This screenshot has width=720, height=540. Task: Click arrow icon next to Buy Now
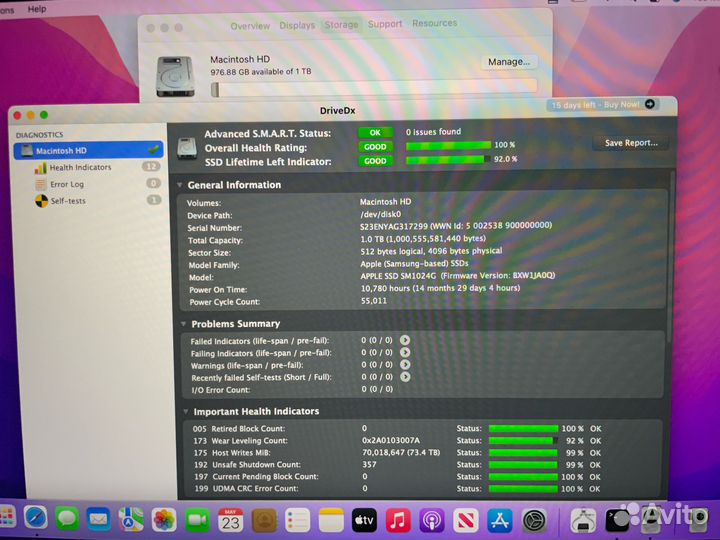click(650, 104)
